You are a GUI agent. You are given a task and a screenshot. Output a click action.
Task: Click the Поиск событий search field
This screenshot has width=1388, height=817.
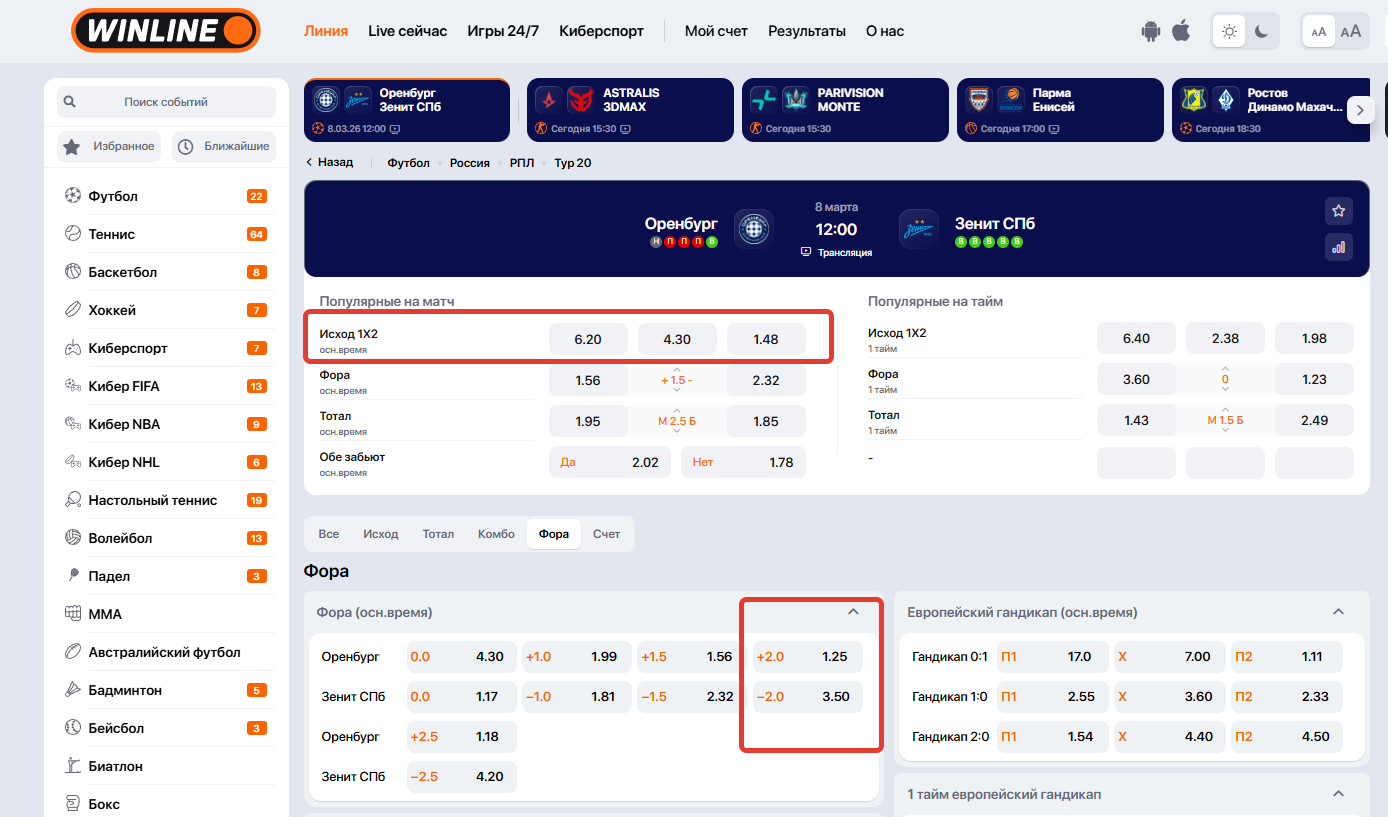(166, 102)
